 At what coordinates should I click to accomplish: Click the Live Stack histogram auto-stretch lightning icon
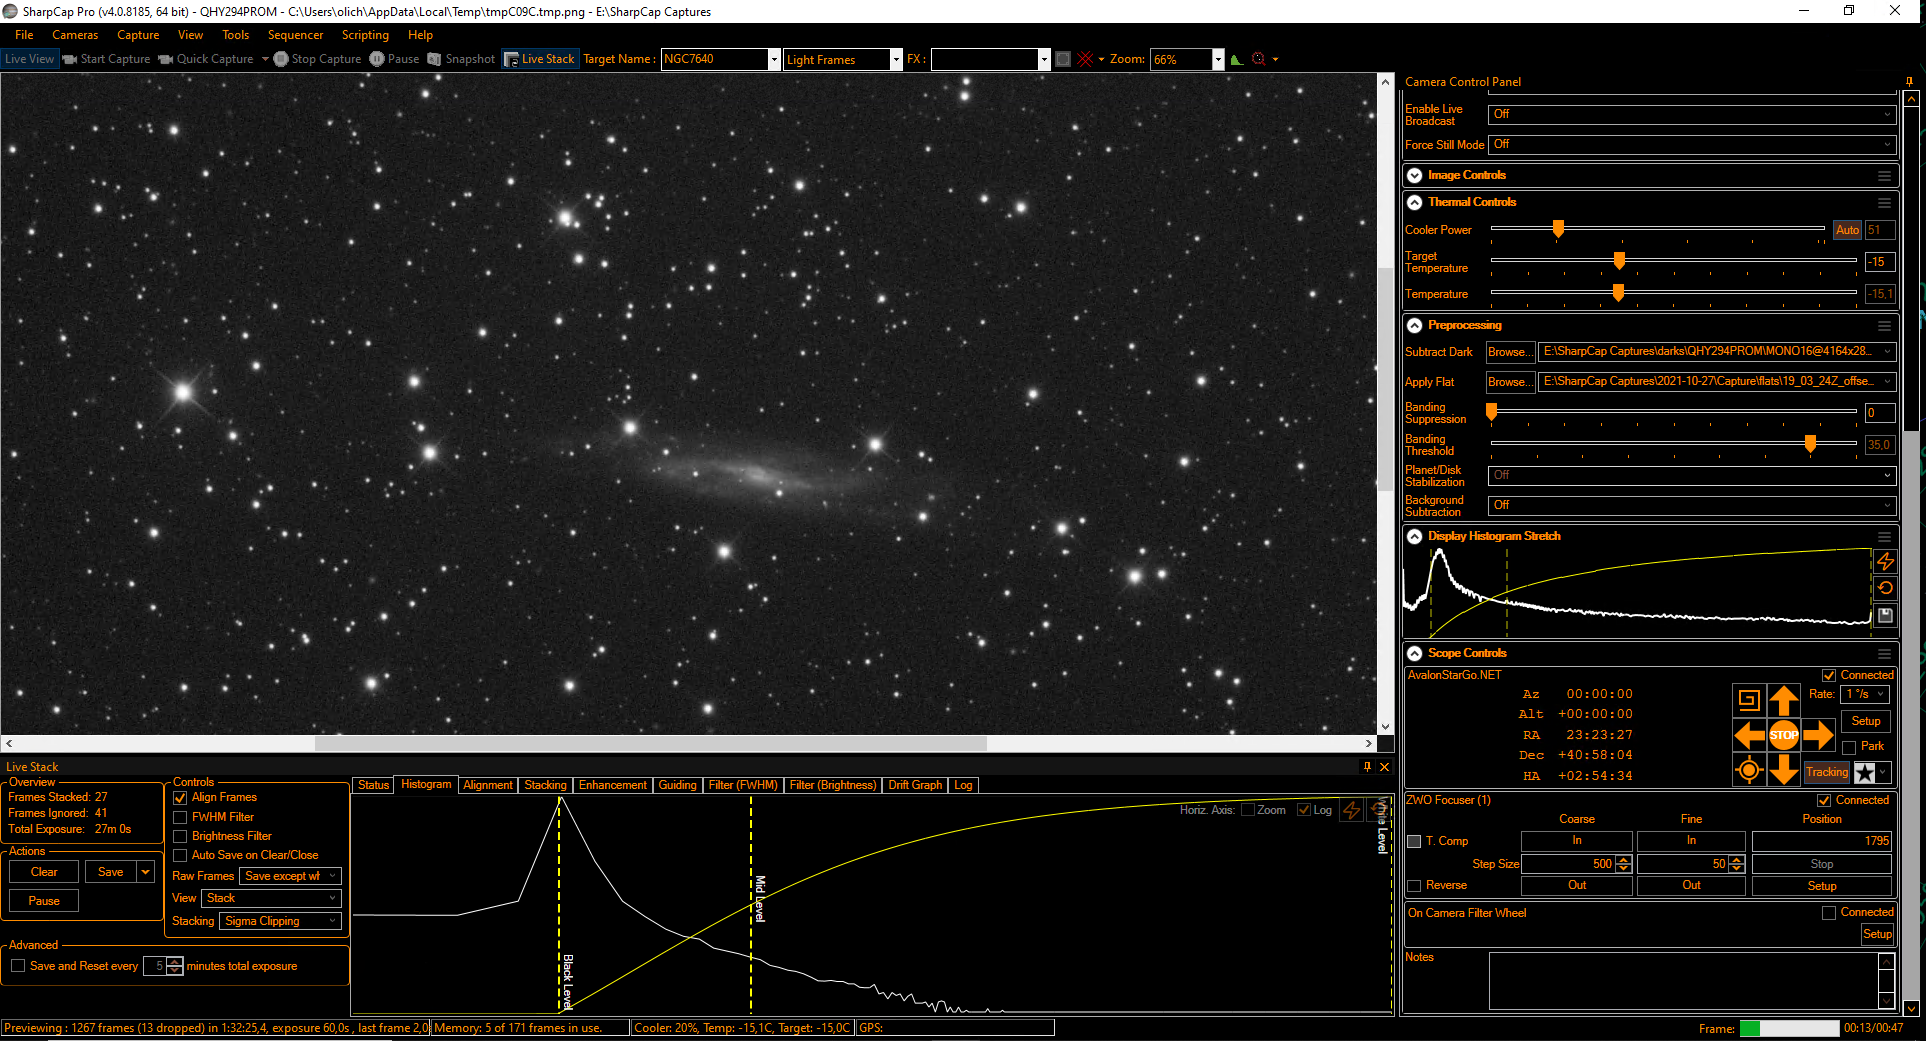[x=1352, y=810]
